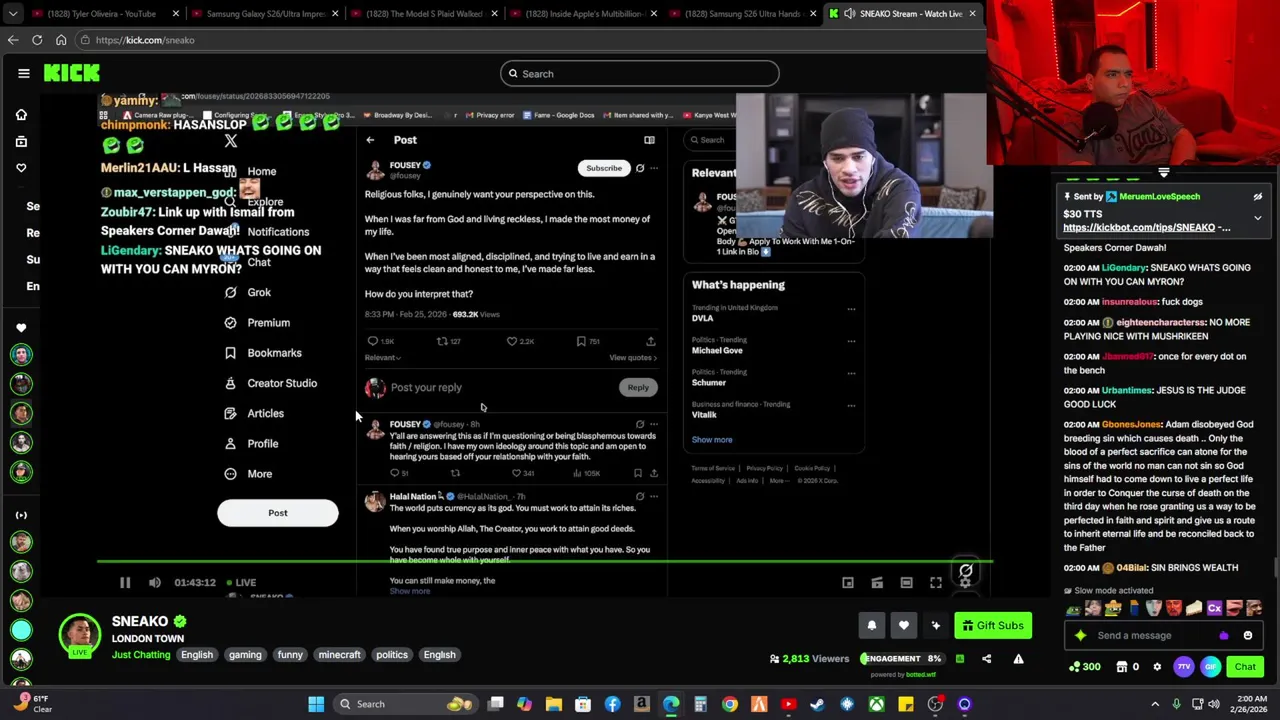Open the OBS Studio taskbar icon
This screenshot has height=720, width=1280.
click(x=935, y=704)
